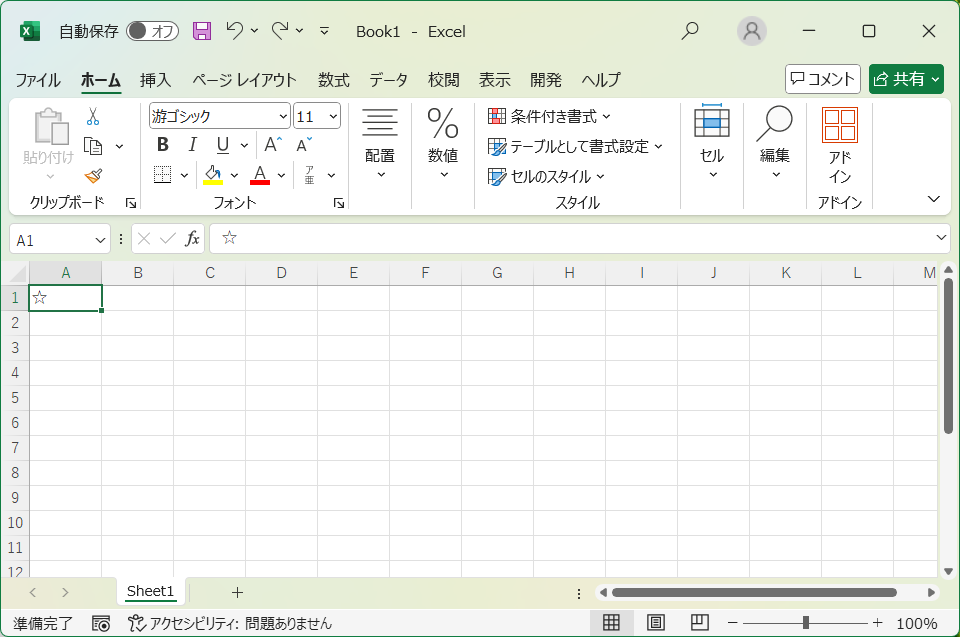Click the Undo arrow icon

coord(235,31)
